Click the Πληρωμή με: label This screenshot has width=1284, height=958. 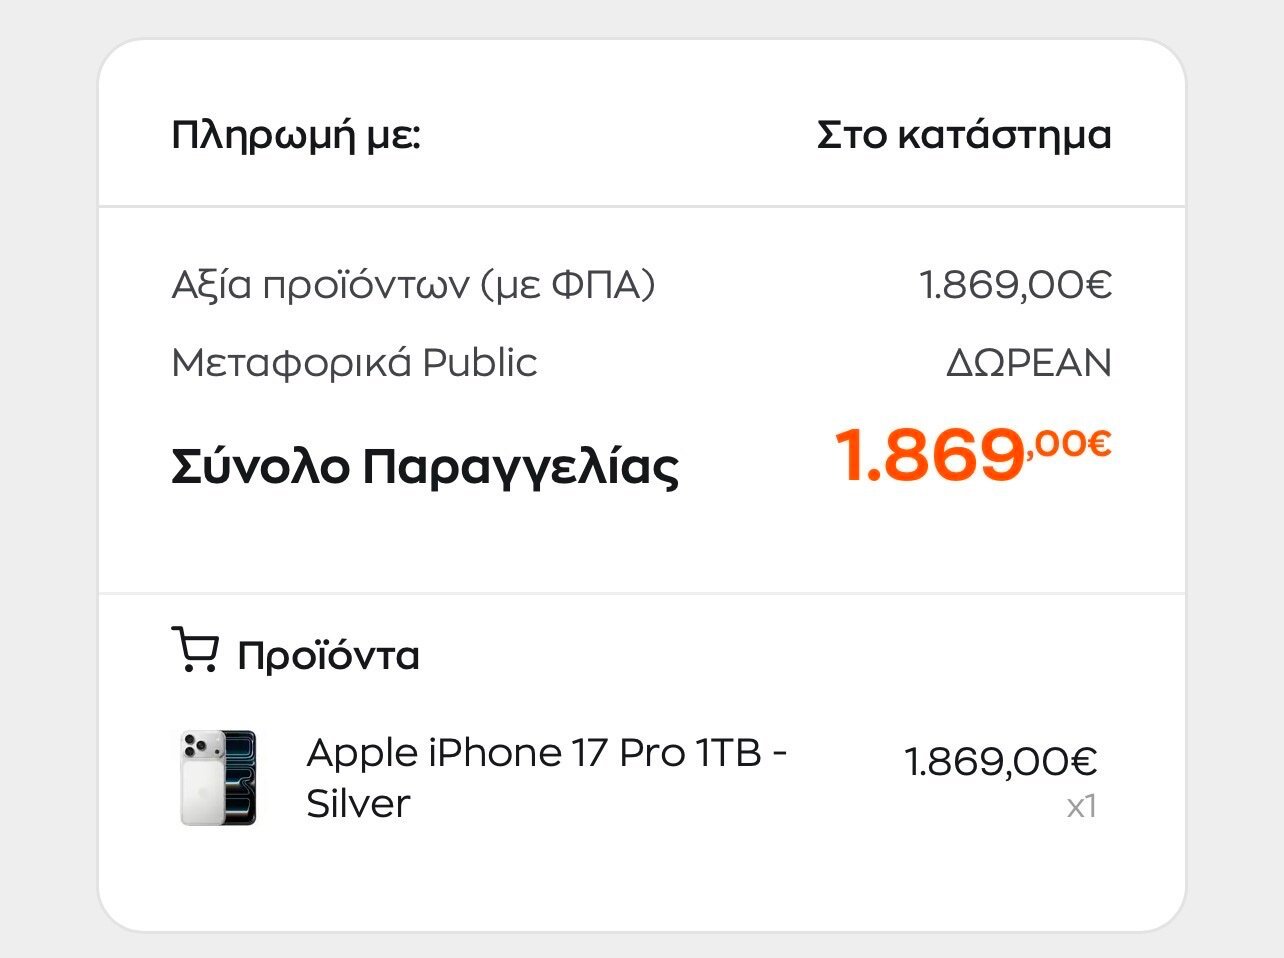[x=296, y=135]
